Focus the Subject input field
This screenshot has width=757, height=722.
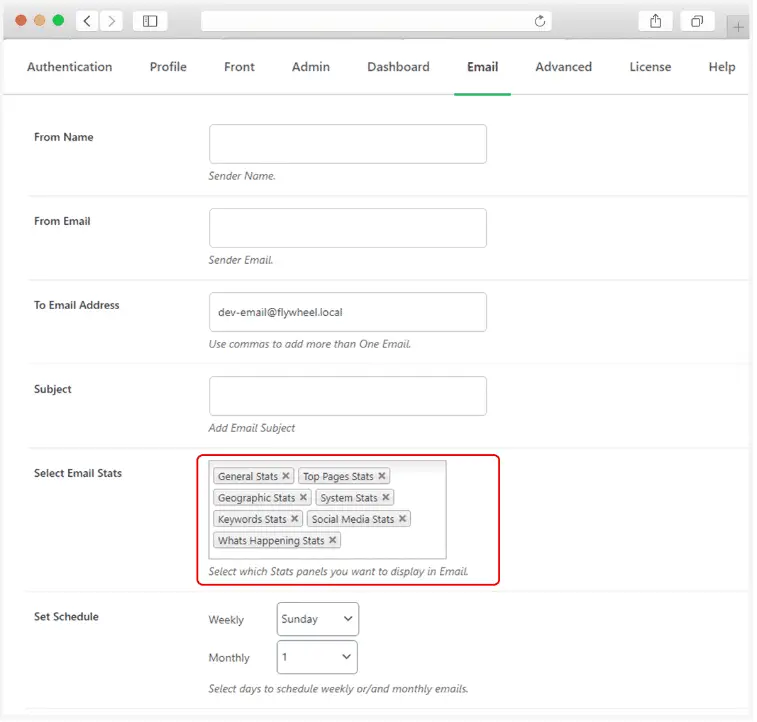(x=348, y=396)
